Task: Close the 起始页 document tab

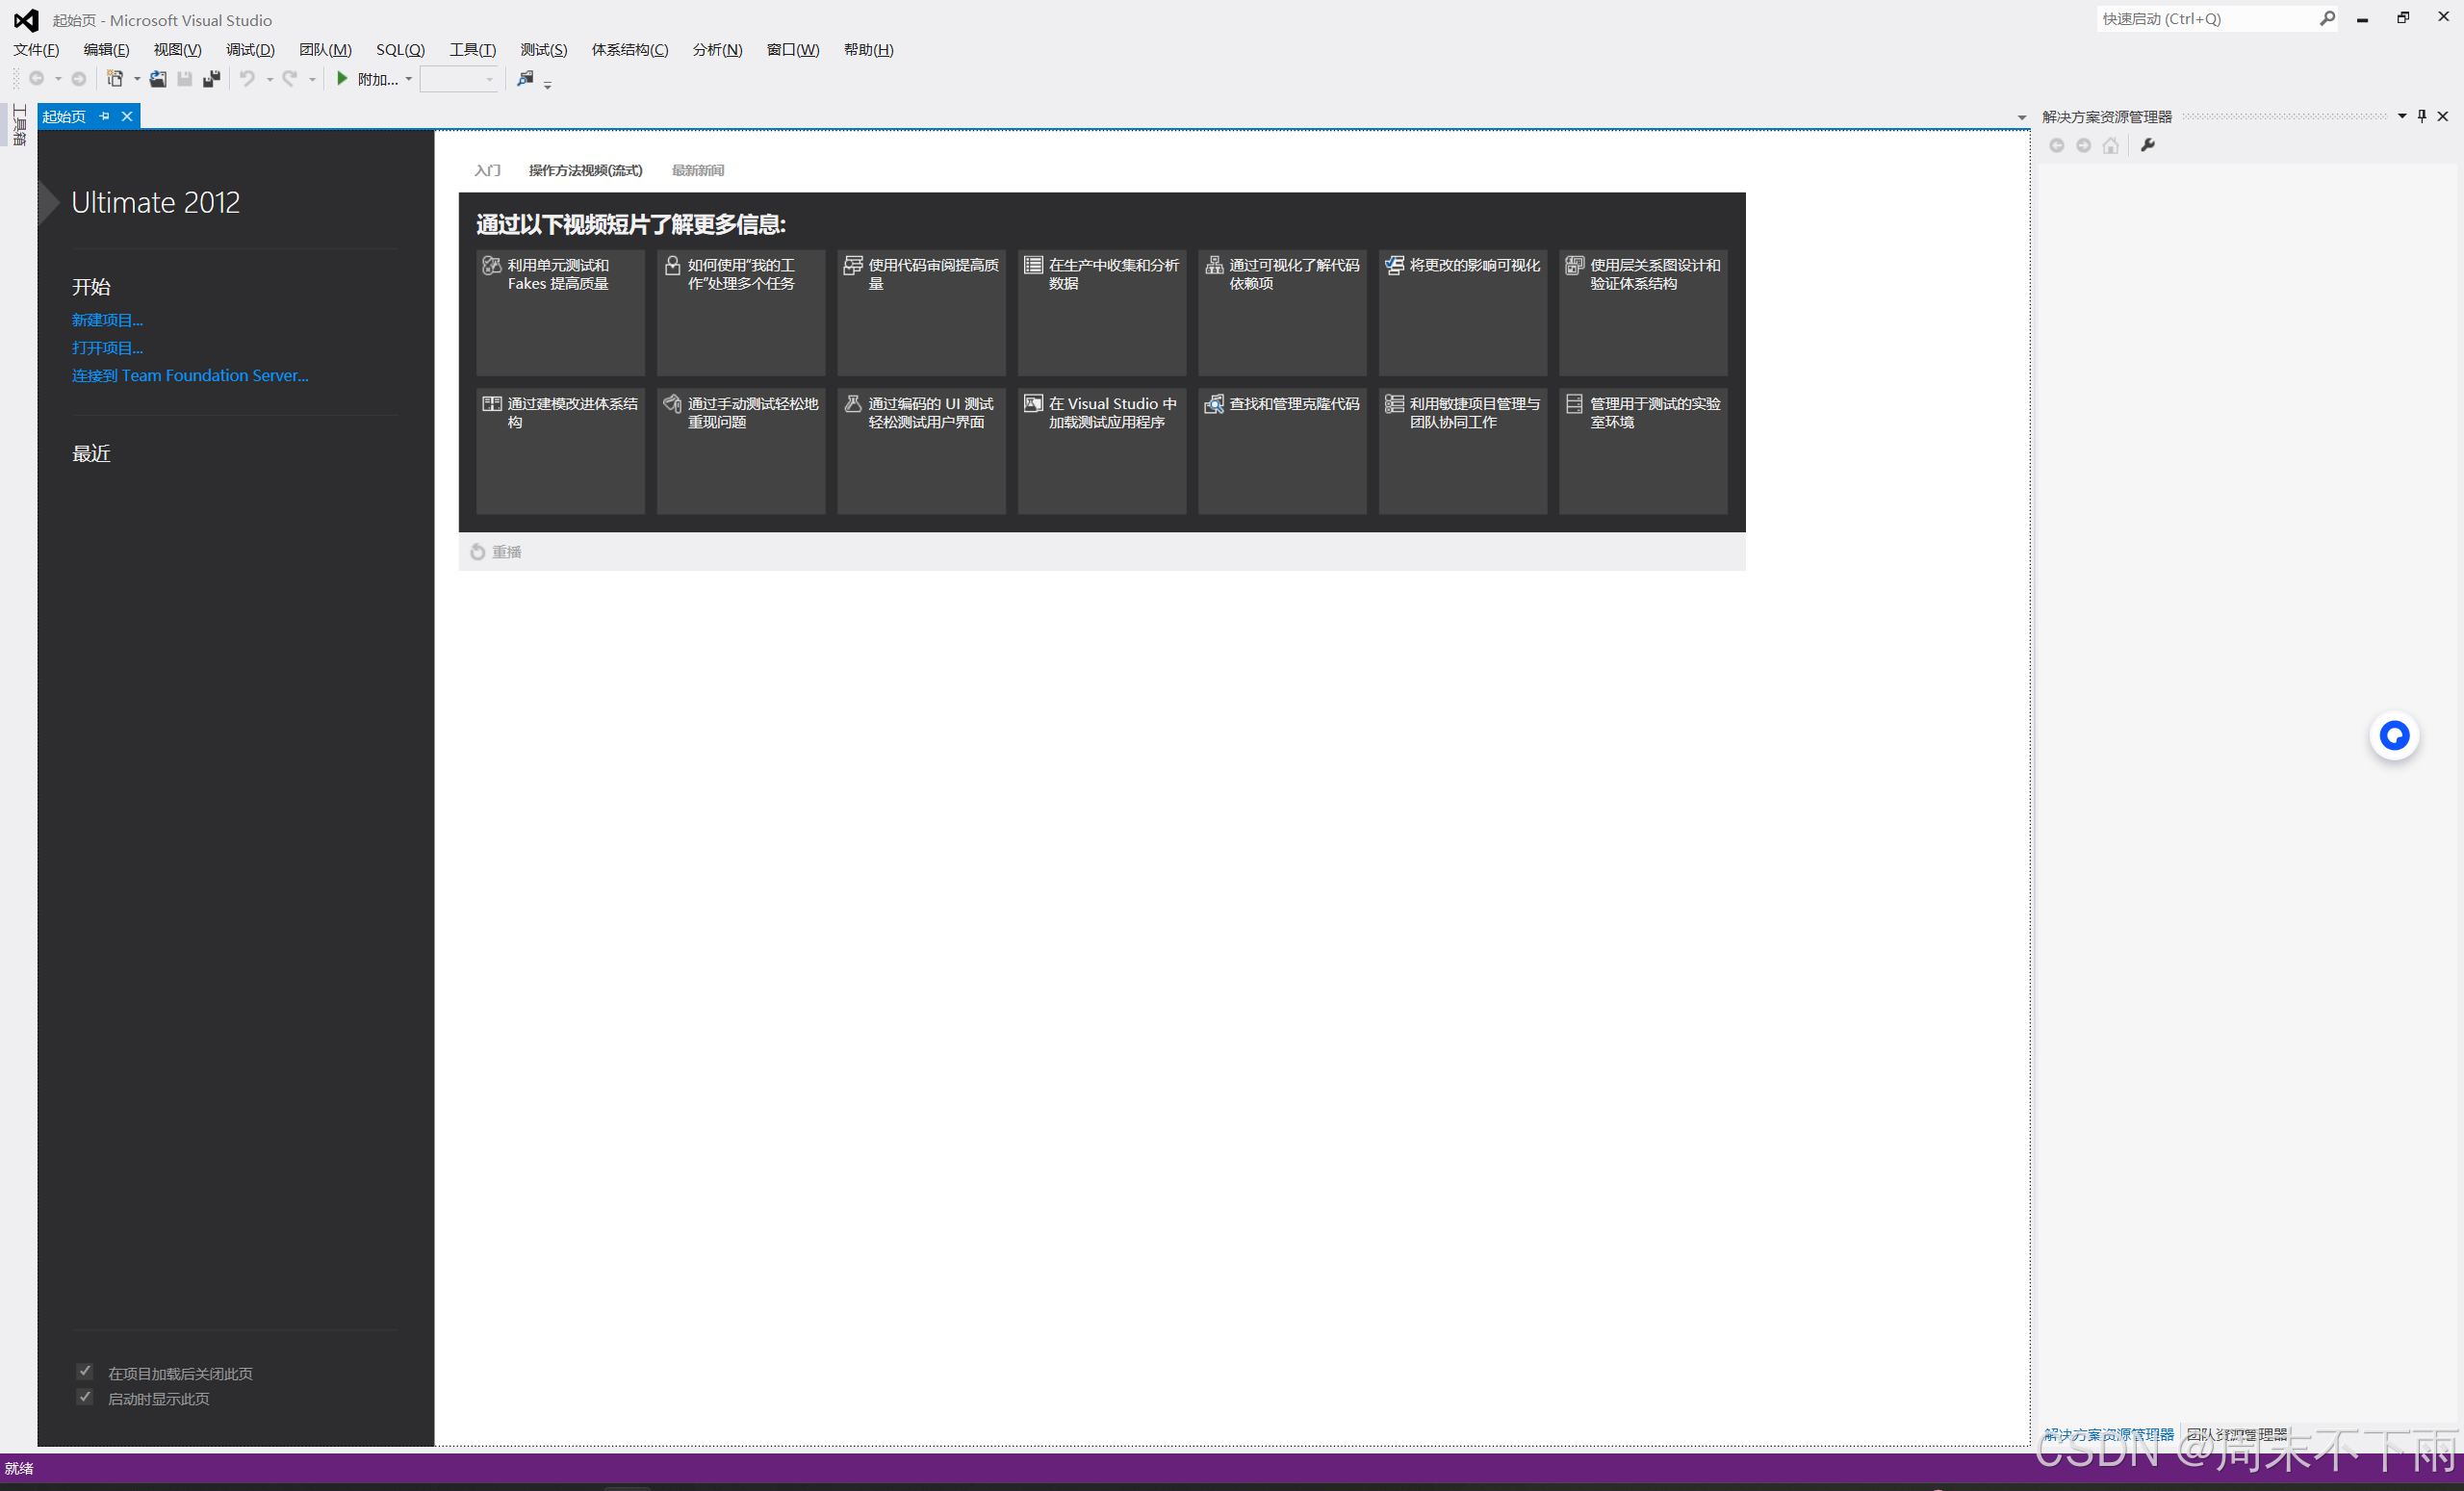Action: click(127, 117)
